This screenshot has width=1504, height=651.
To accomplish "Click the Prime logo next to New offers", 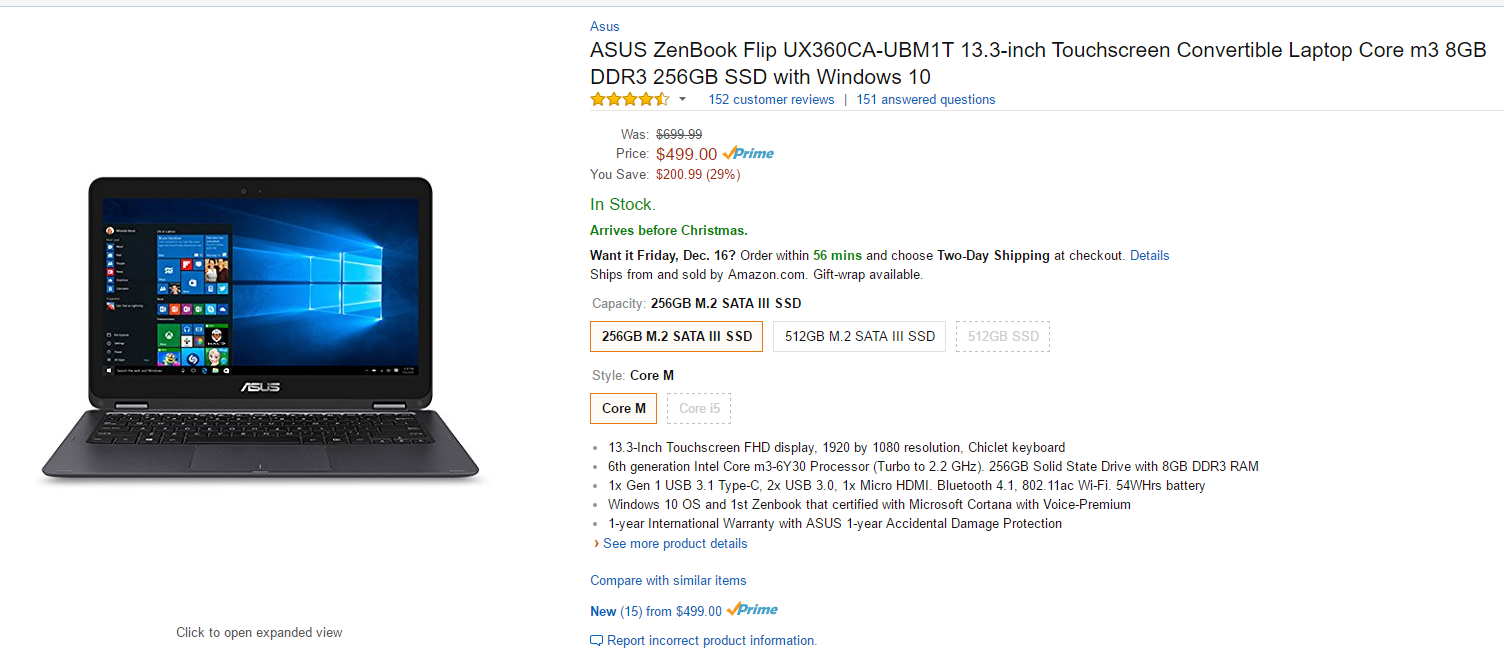I will pos(752,610).
